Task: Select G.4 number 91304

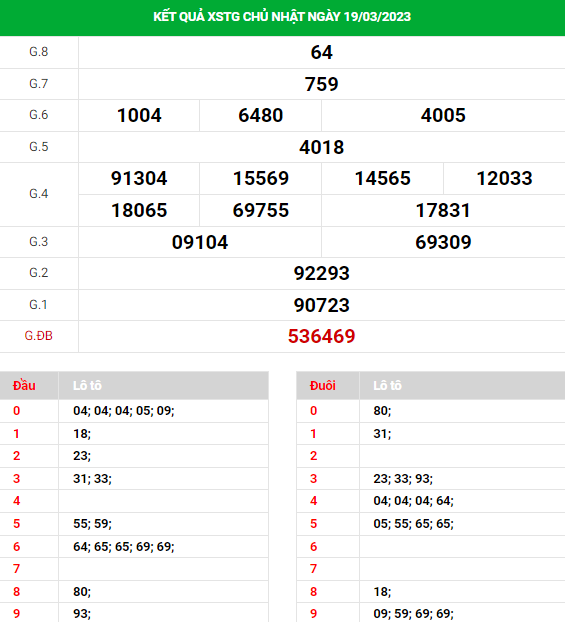Action: click(x=139, y=178)
